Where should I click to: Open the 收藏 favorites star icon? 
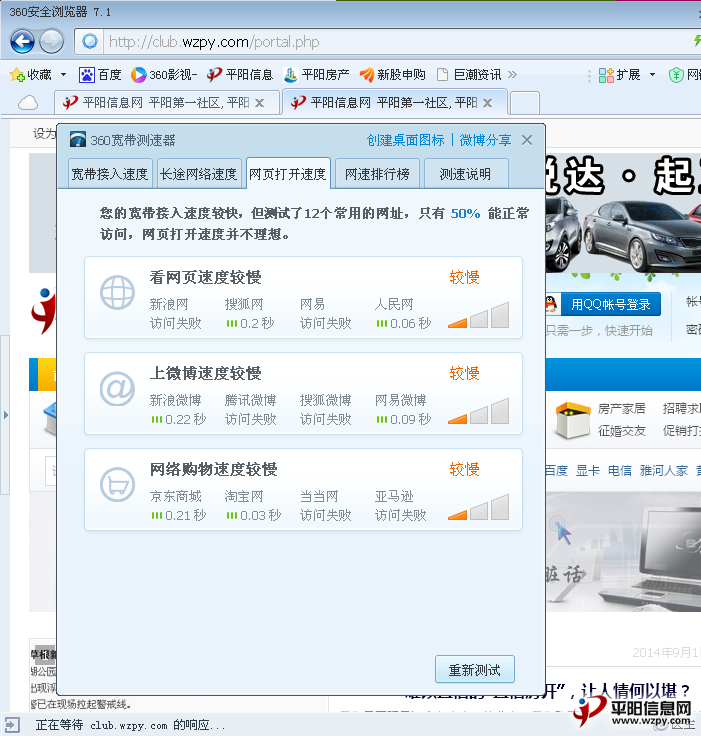[x=17, y=75]
